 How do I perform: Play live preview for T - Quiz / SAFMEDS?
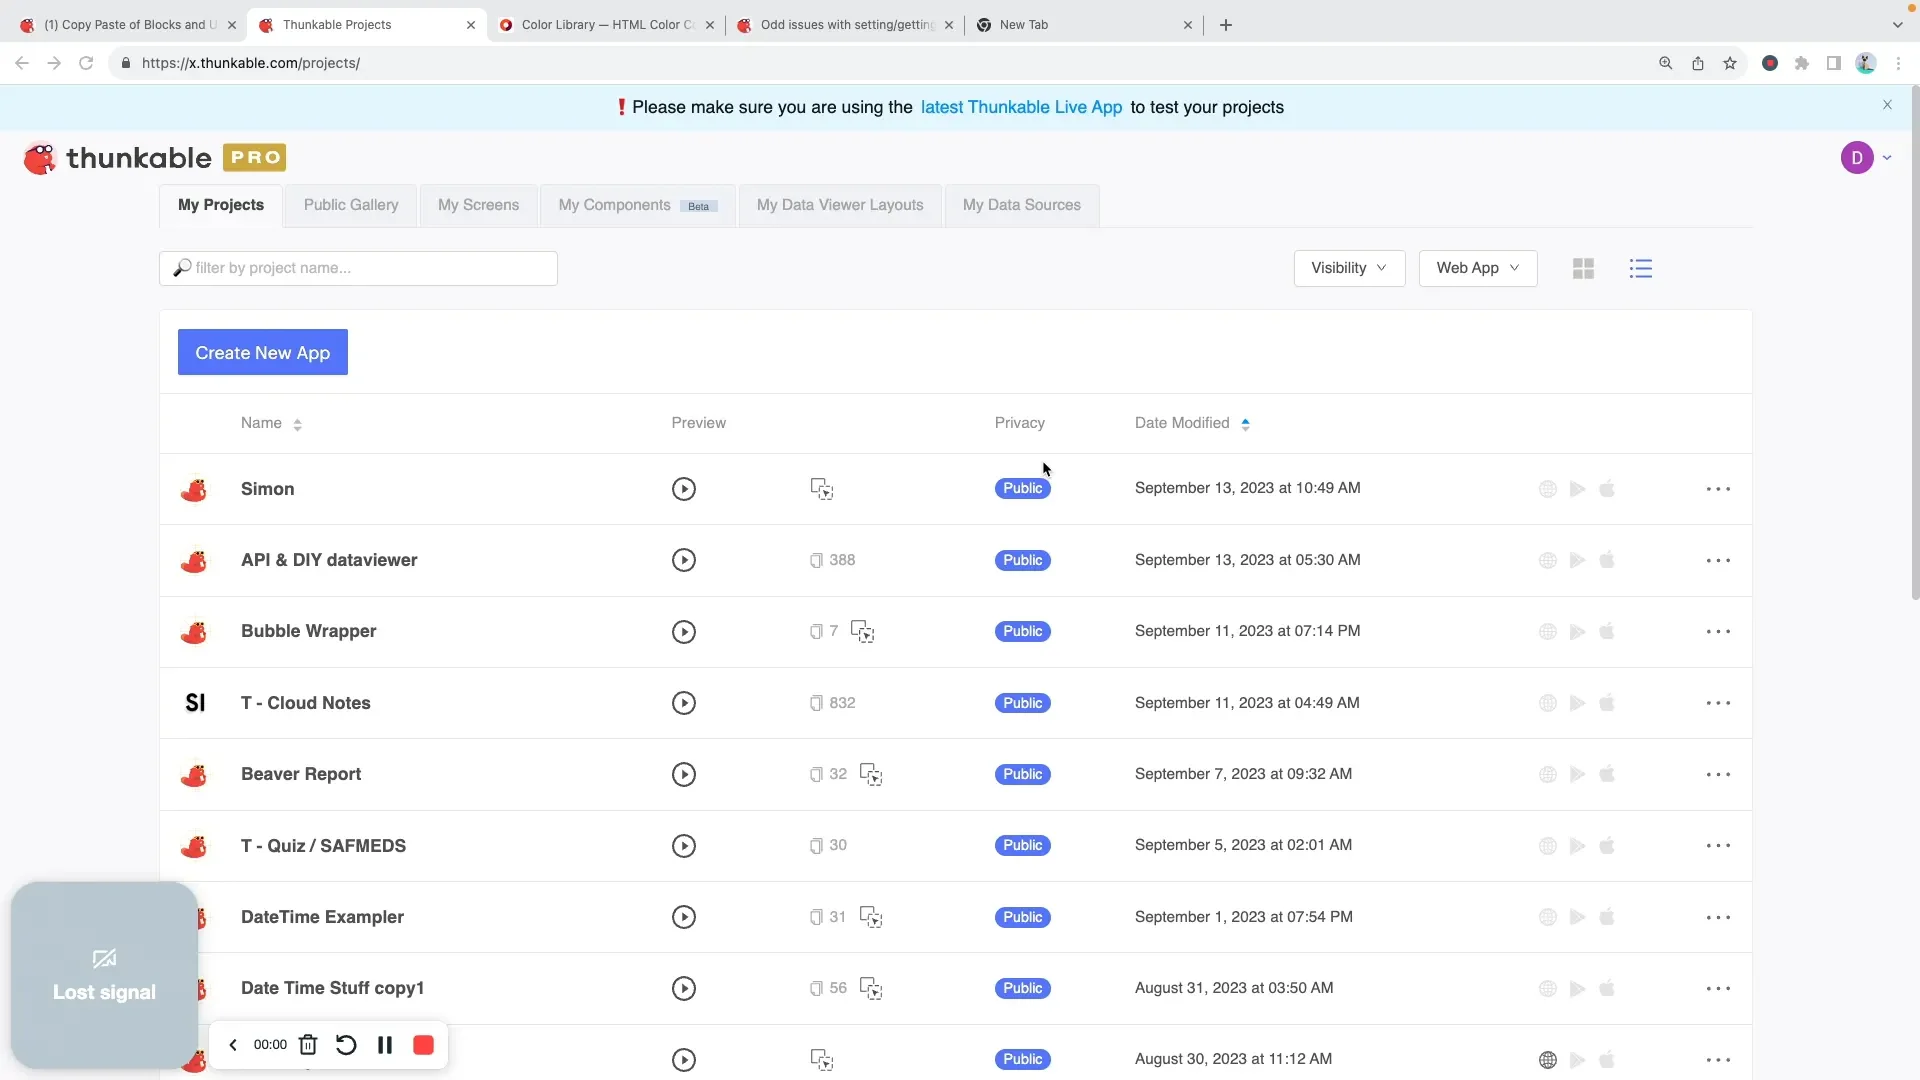click(684, 846)
